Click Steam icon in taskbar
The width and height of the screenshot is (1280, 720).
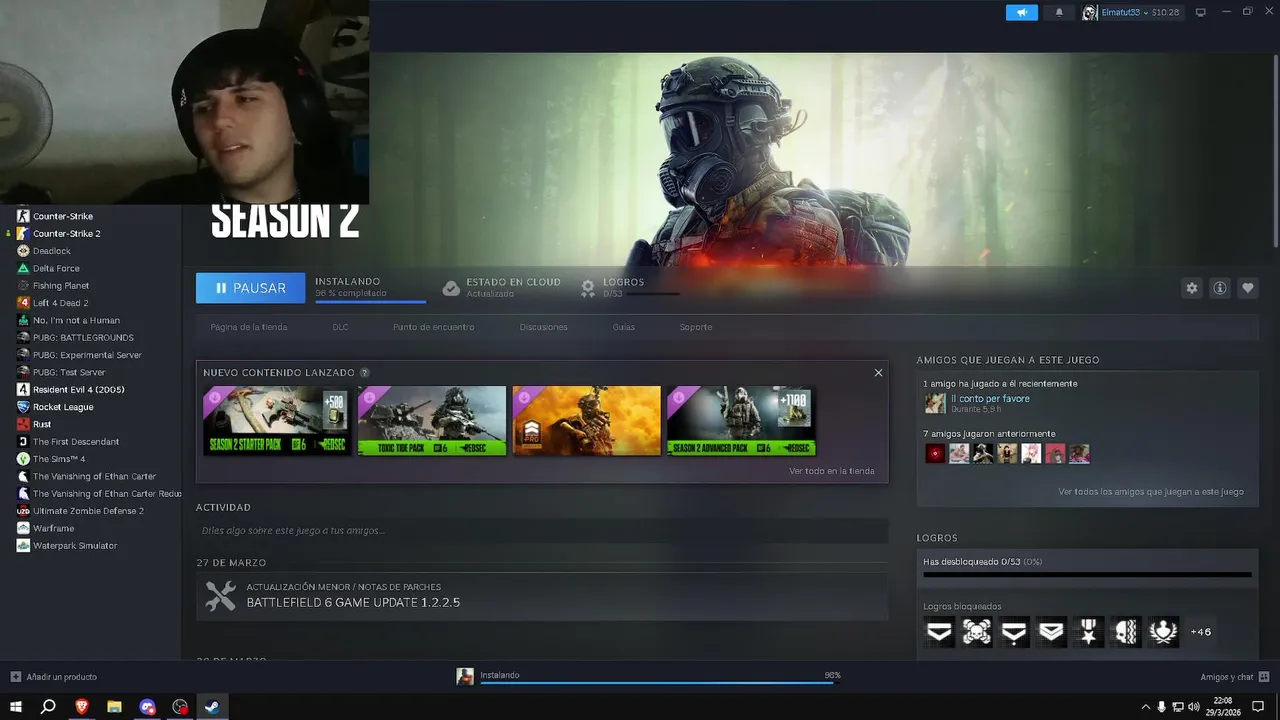(x=212, y=707)
